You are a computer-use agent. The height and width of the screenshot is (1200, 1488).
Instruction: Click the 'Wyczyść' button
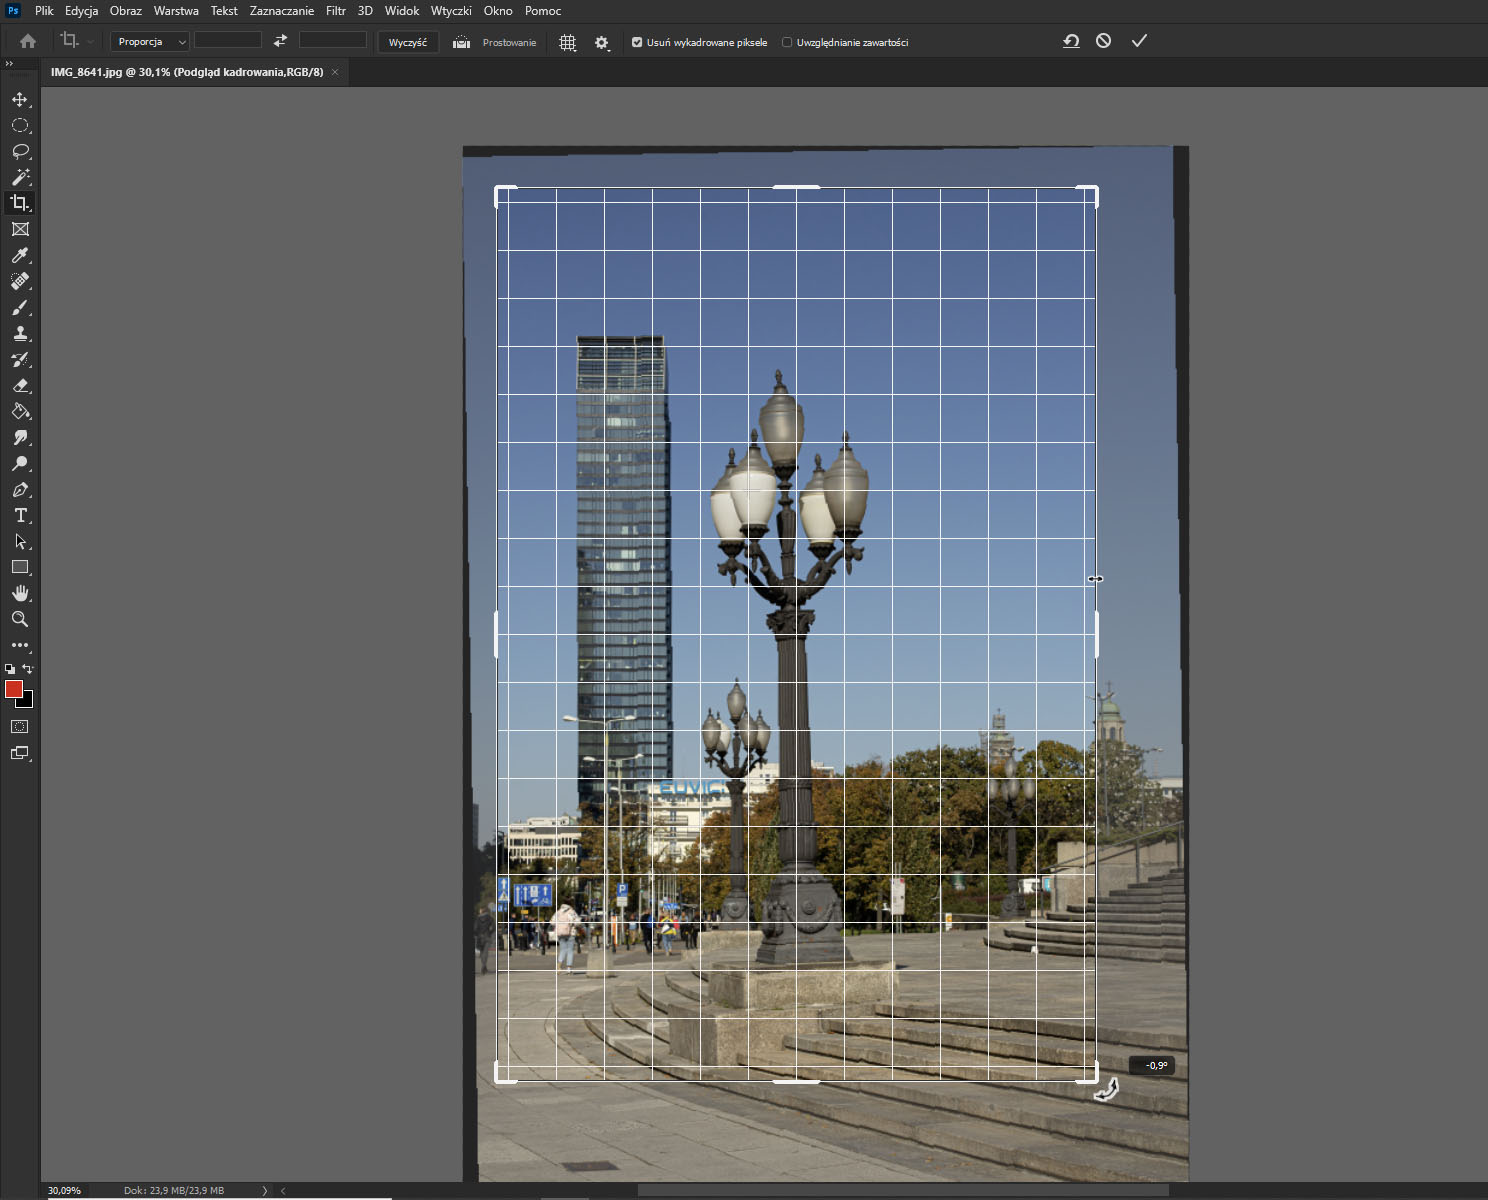pyautogui.click(x=407, y=42)
